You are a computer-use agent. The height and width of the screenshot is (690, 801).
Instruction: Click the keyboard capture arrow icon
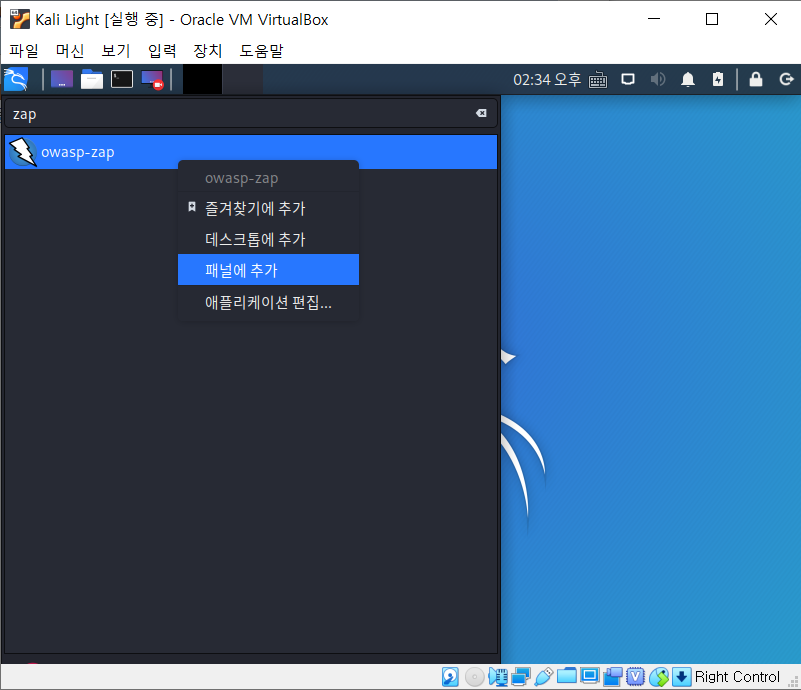pos(681,677)
